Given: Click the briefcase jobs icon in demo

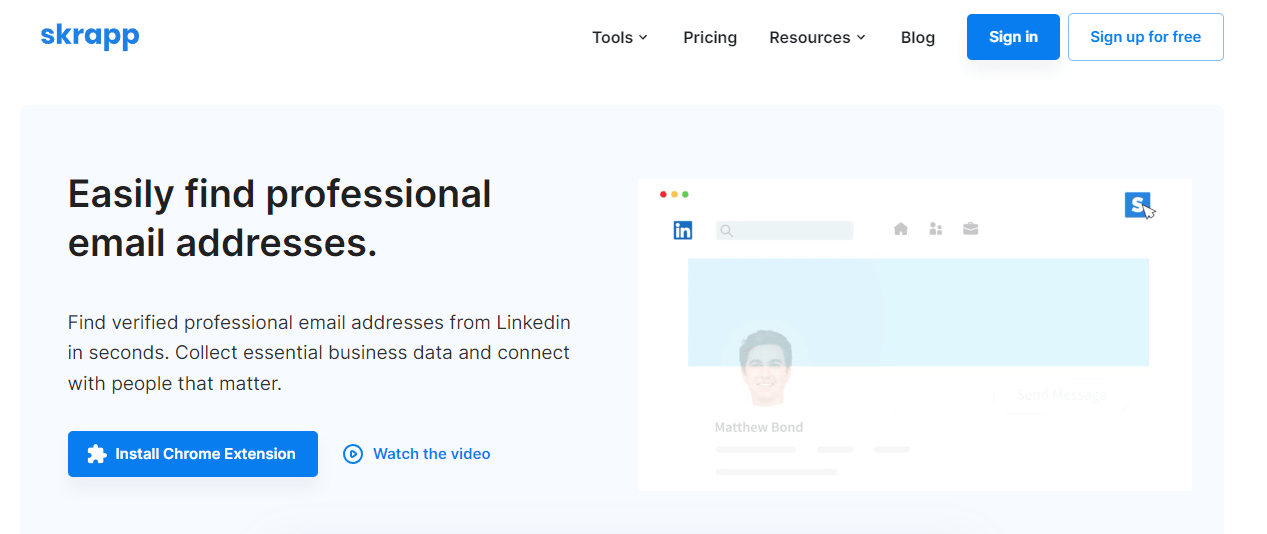Looking at the screenshot, I should click(x=970, y=229).
